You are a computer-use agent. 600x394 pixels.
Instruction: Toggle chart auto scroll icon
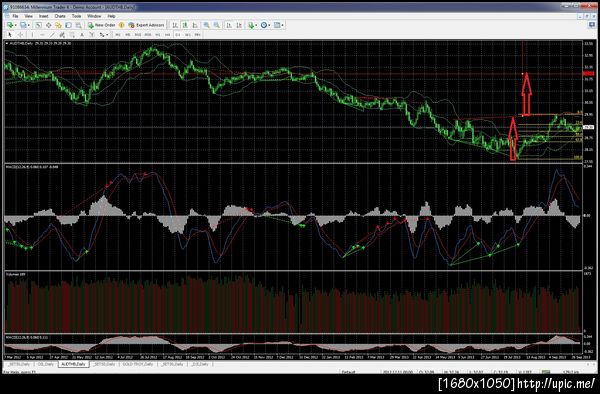[229, 25]
